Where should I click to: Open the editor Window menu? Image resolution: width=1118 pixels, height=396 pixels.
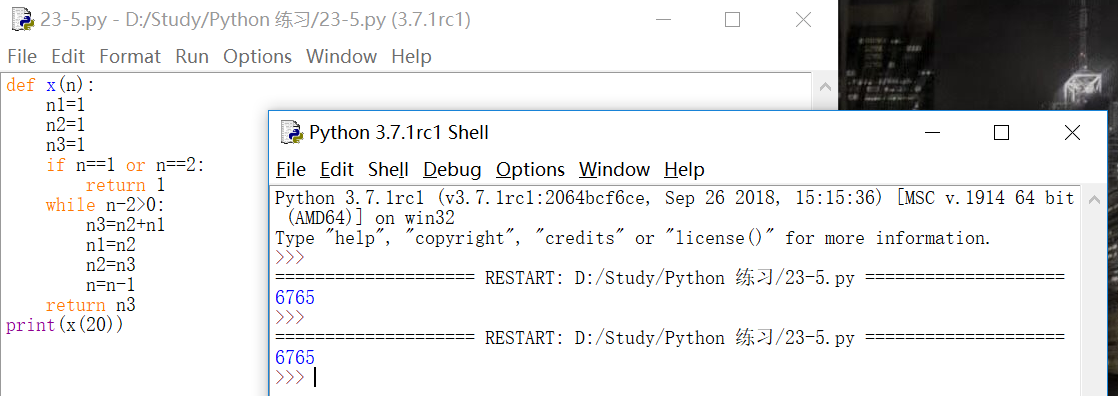click(342, 56)
